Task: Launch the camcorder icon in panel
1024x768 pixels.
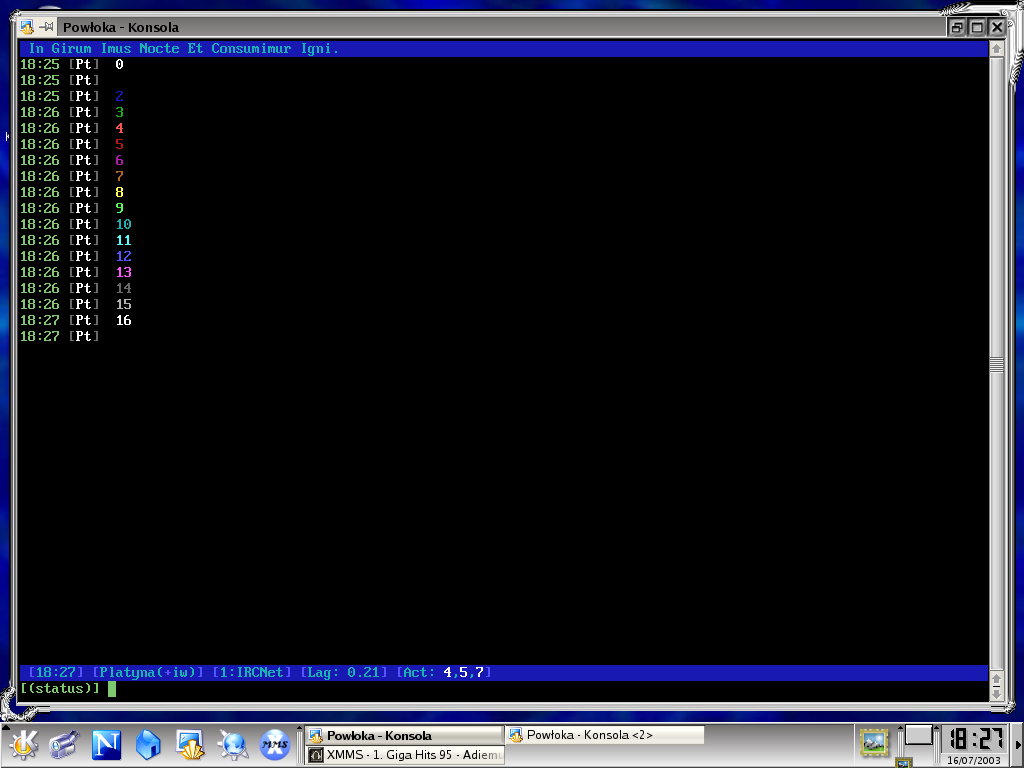Action: click(63, 744)
